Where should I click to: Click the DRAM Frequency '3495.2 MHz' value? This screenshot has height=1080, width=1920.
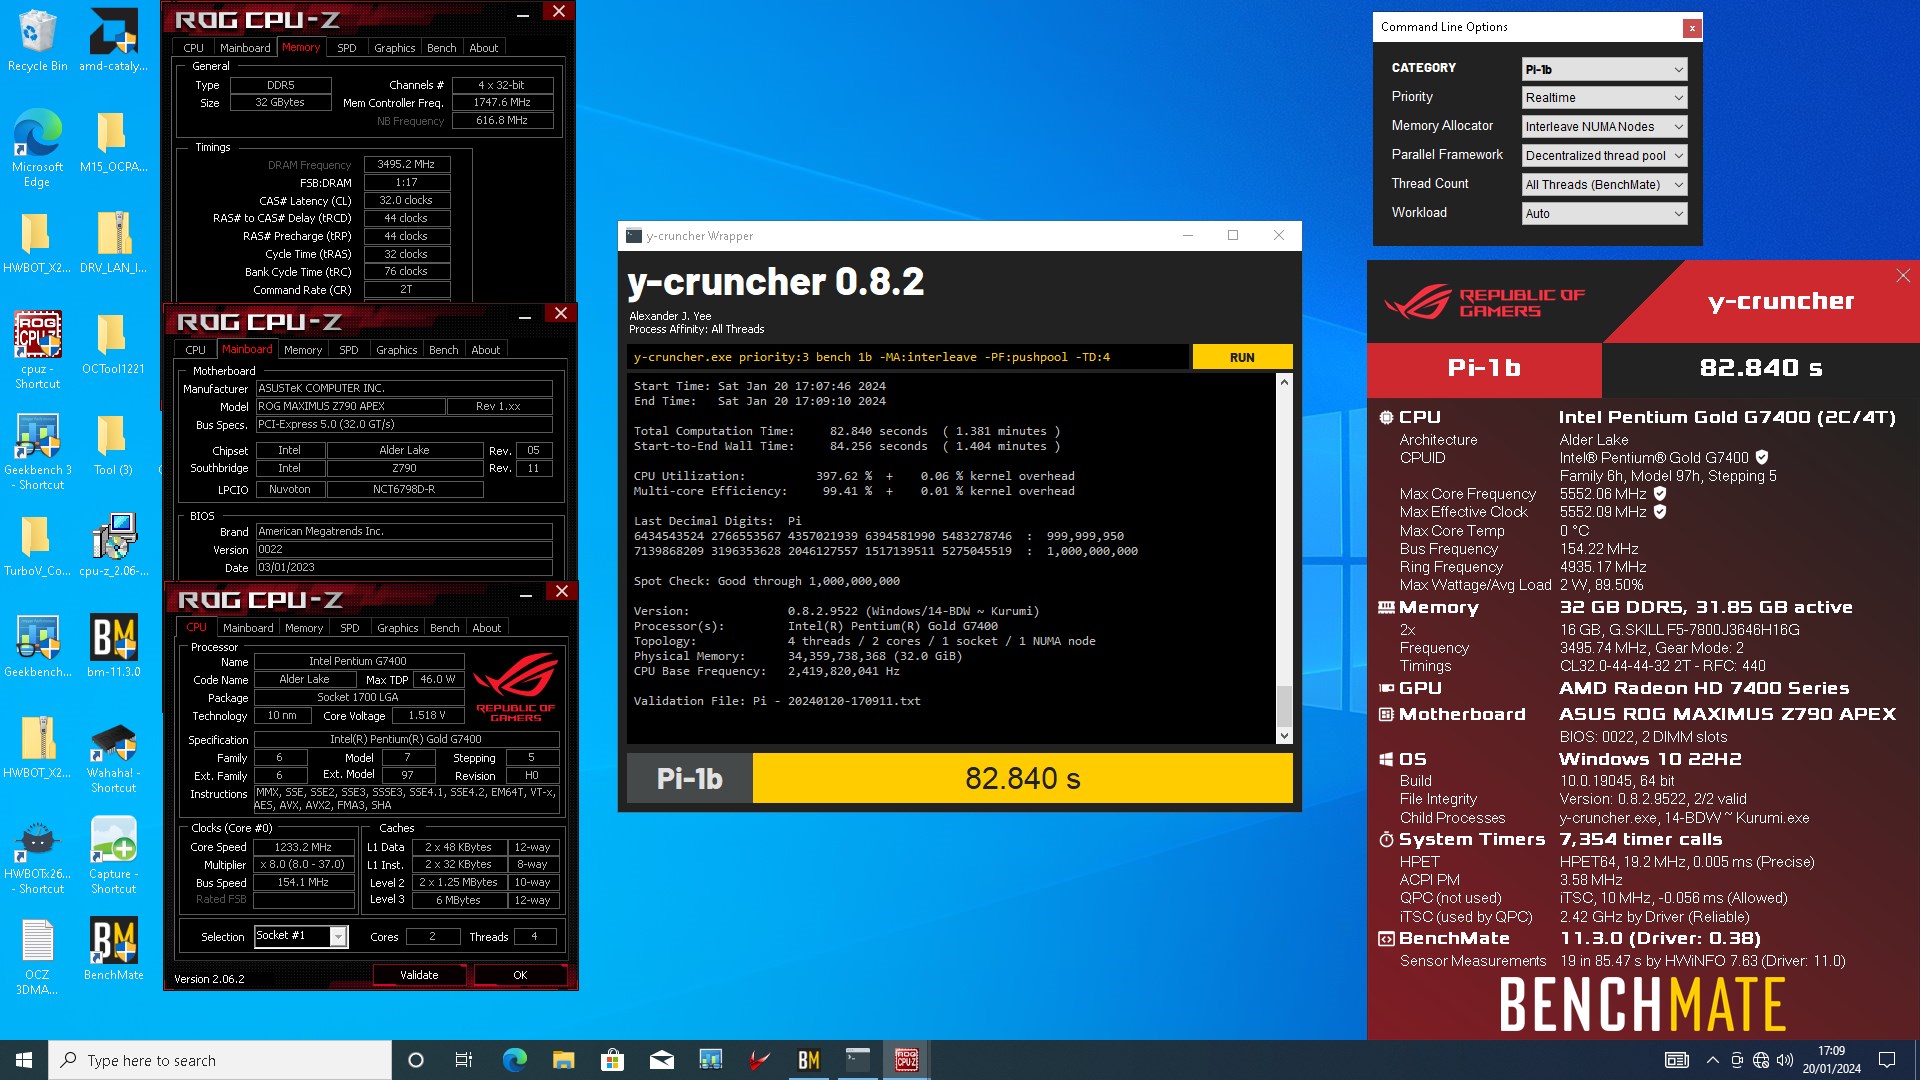[x=406, y=164]
